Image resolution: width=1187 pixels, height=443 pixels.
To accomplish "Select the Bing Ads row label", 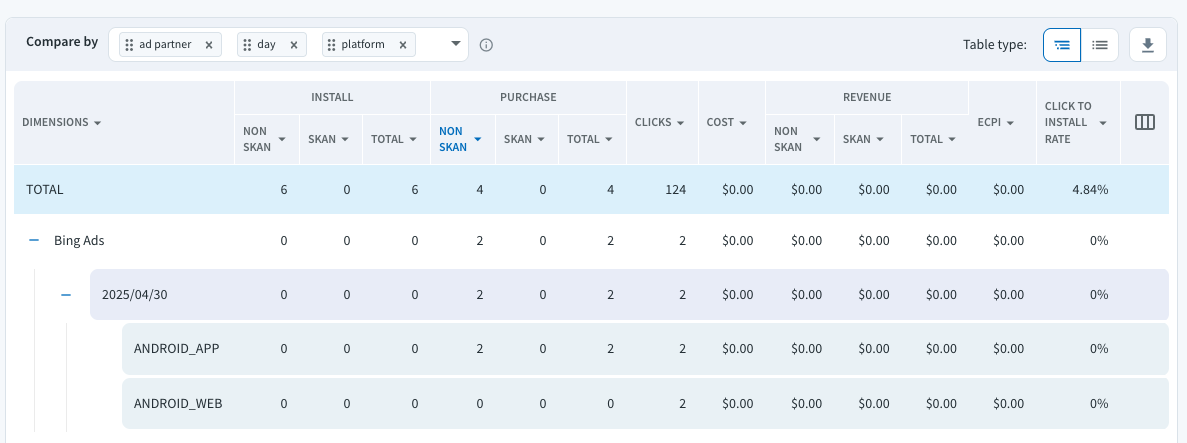I will (x=79, y=241).
